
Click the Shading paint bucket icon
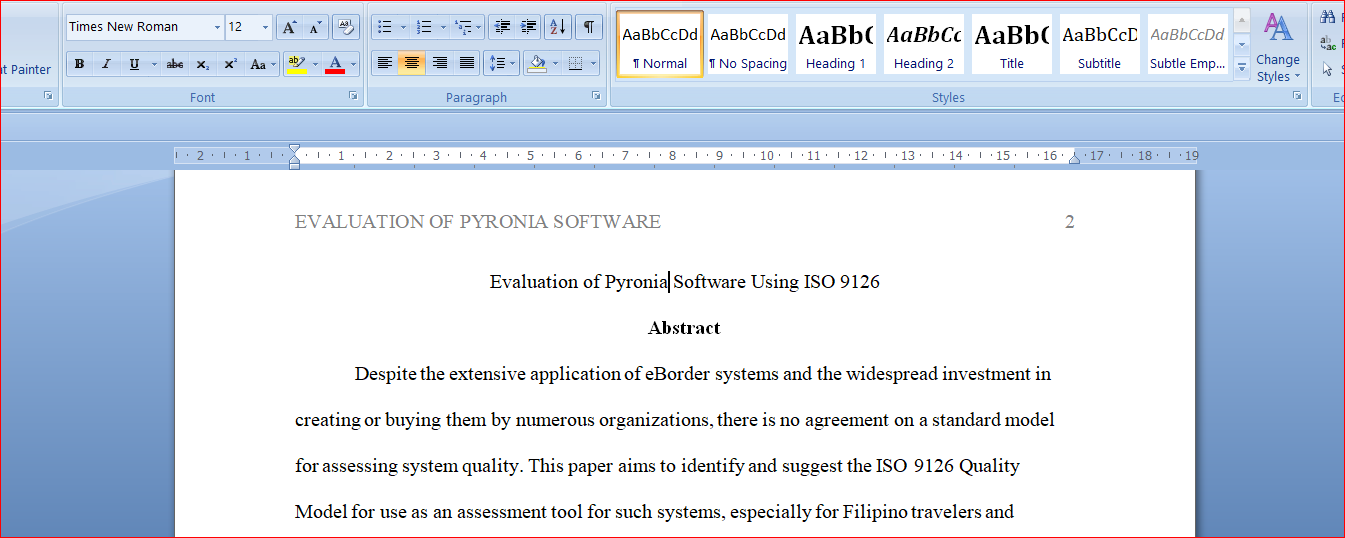click(537, 64)
